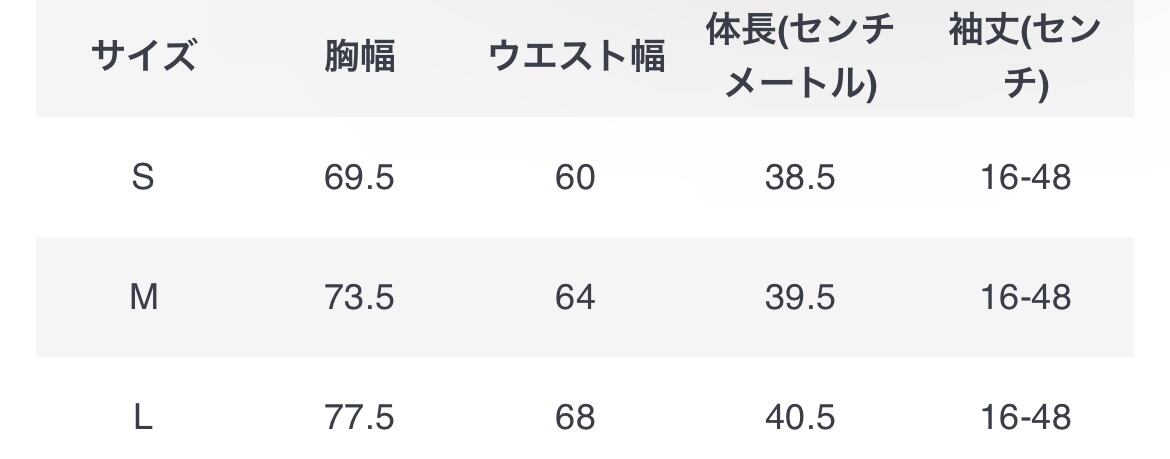Select the 16-48 sleeve value in L row

pos(1025,417)
